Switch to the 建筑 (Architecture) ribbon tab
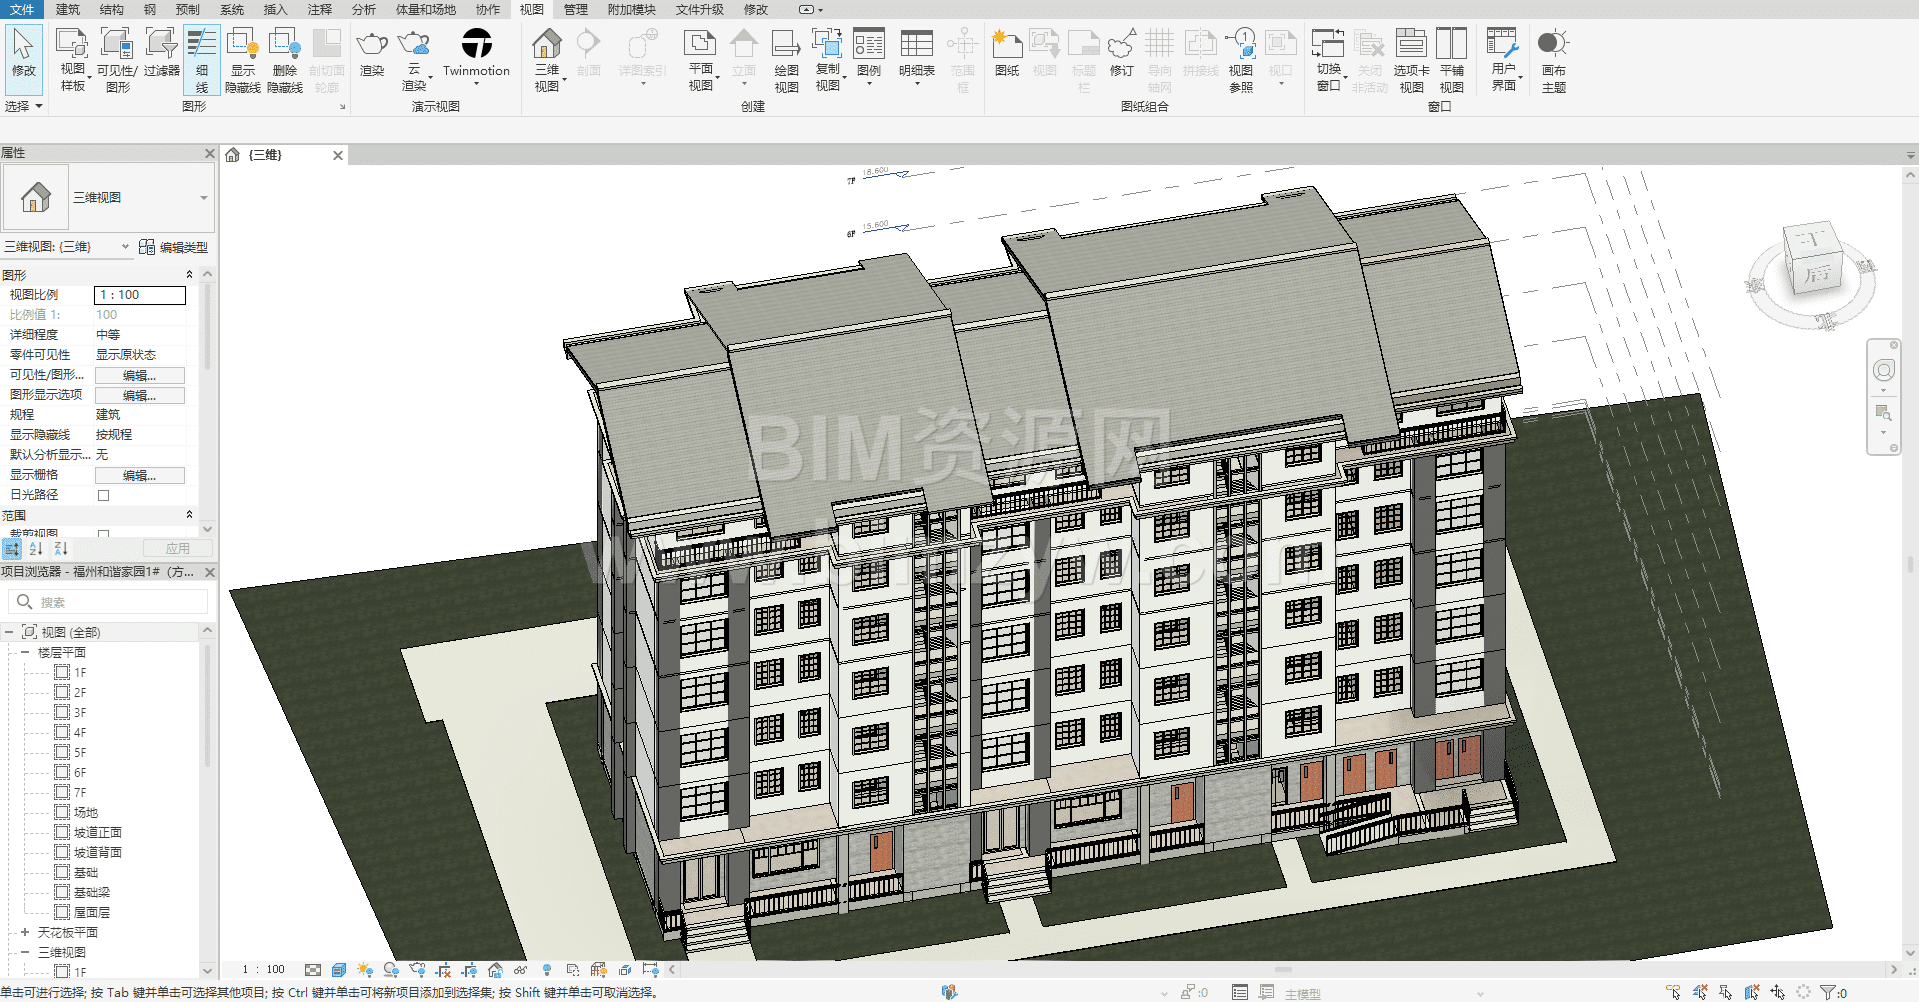1919x1002 pixels. pyautogui.click(x=68, y=9)
